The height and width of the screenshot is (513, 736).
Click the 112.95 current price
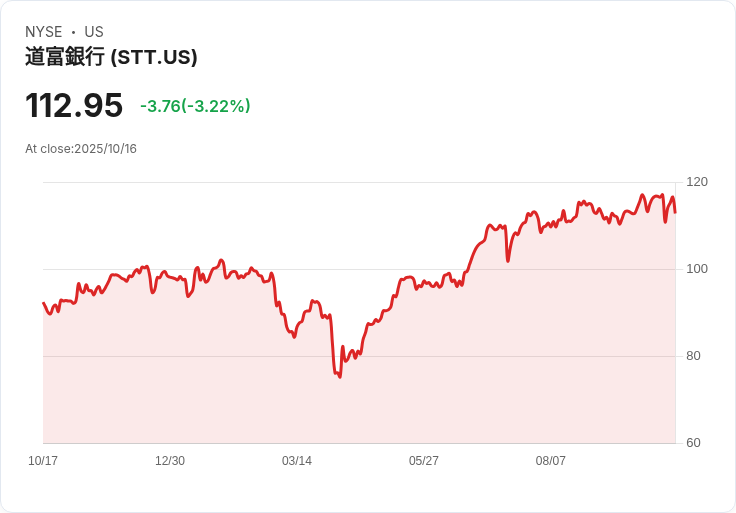click(74, 106)
